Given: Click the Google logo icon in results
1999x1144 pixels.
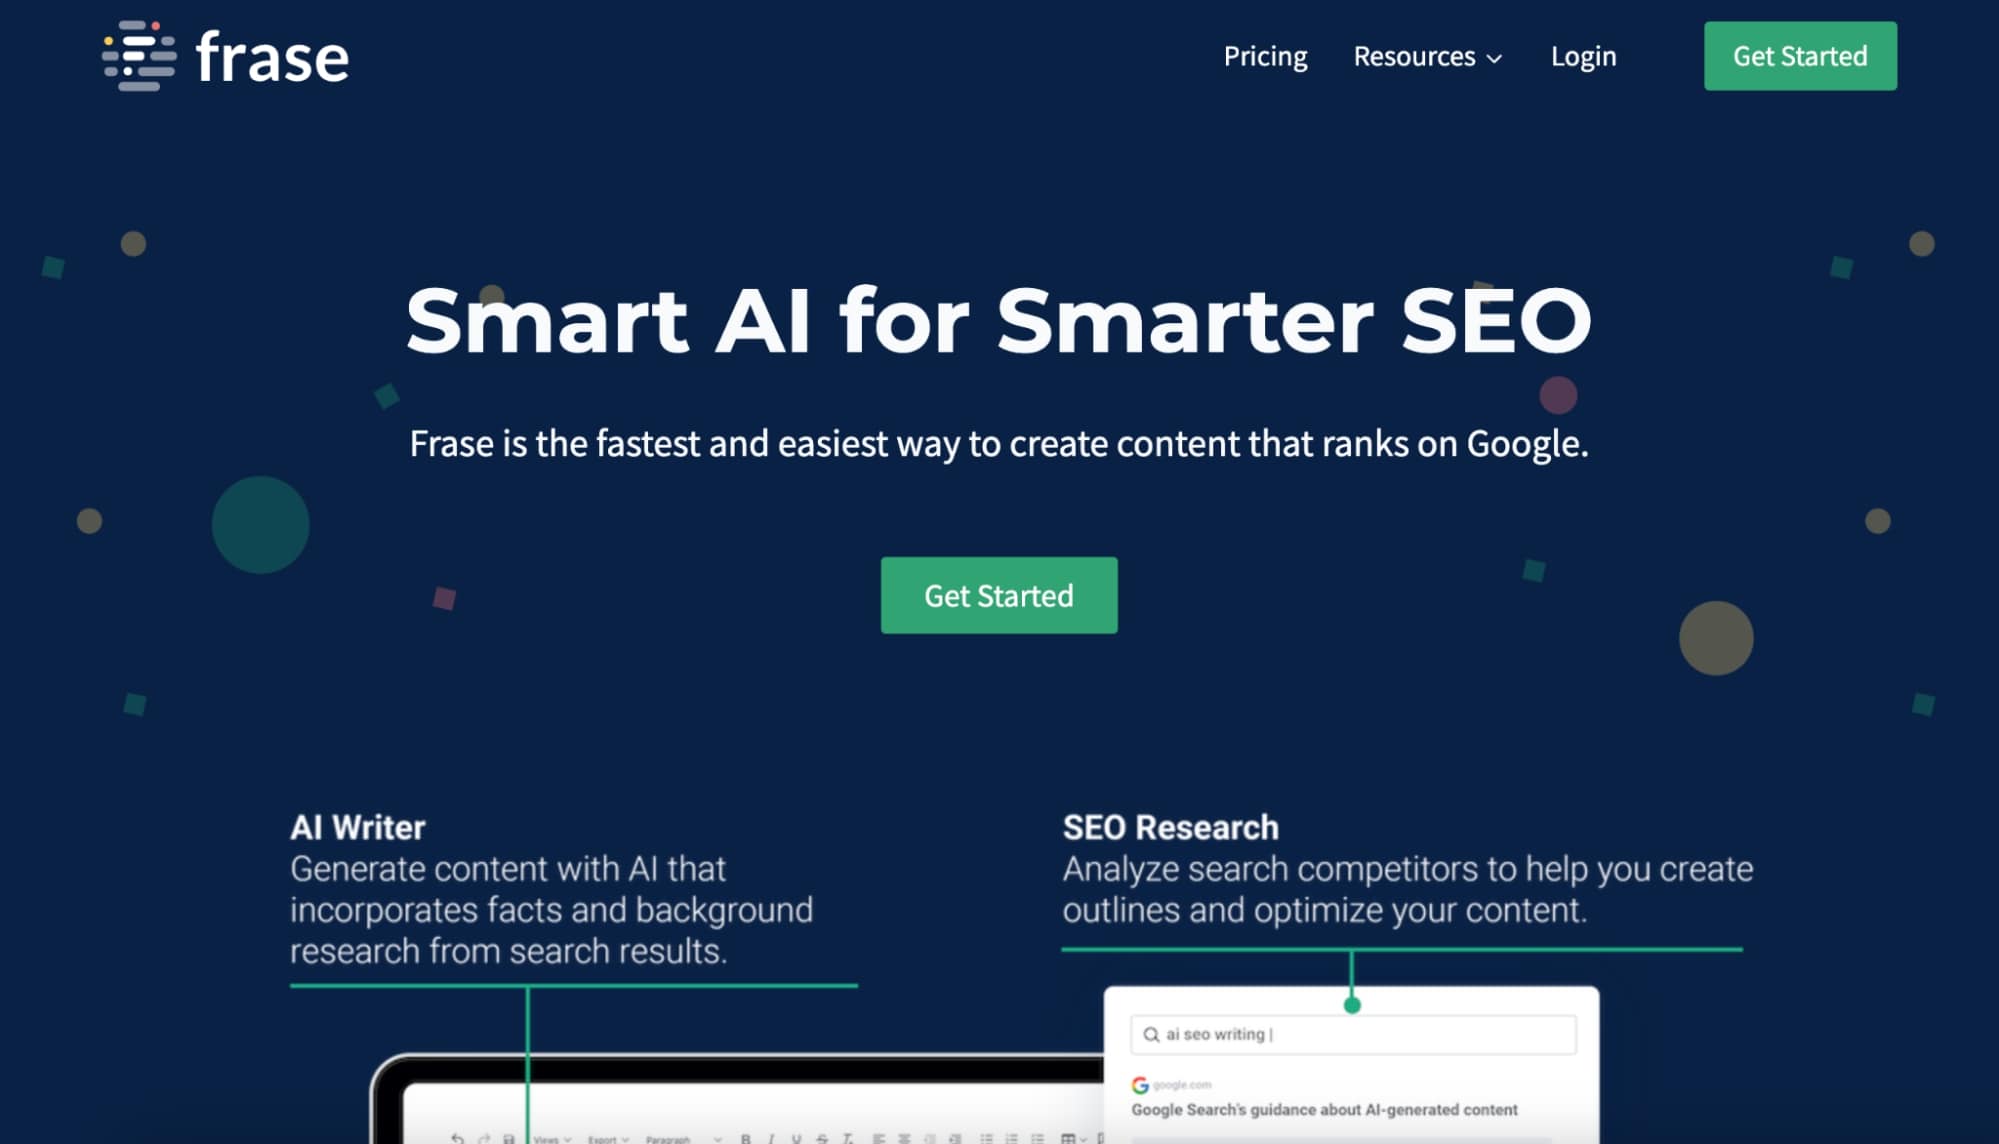Looking at the screenshot, I should (x=1140, y=1085).
